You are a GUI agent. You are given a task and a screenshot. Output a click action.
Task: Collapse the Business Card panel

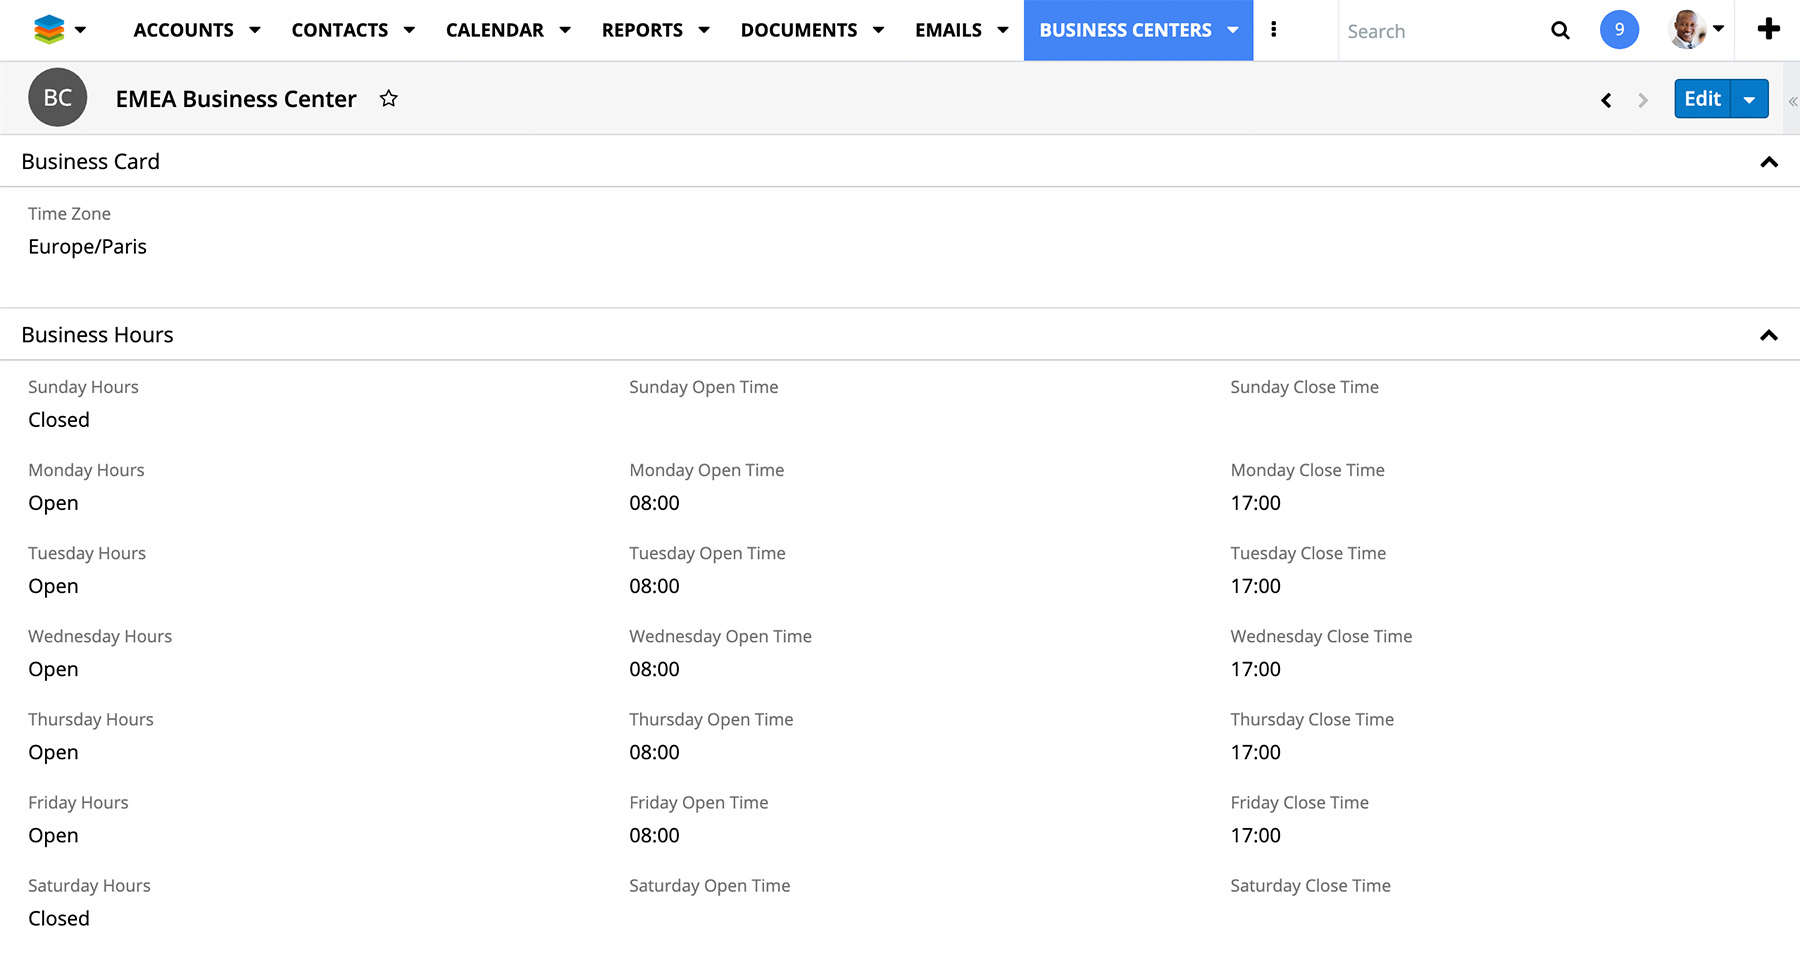pyautogui.click(x=1768, y=162)
